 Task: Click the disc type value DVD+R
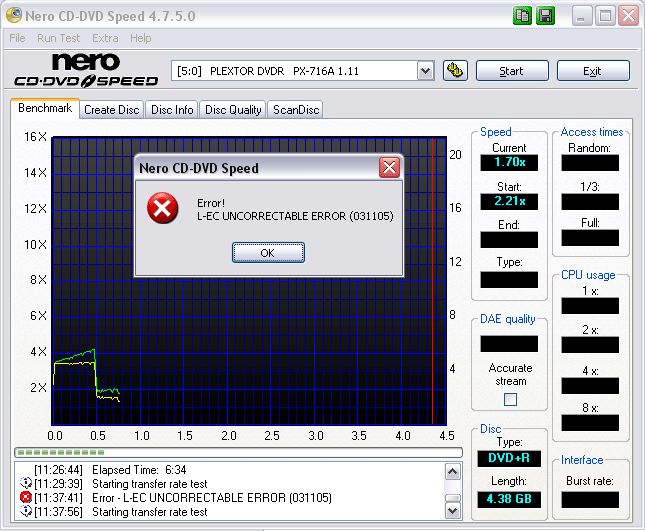509,458
